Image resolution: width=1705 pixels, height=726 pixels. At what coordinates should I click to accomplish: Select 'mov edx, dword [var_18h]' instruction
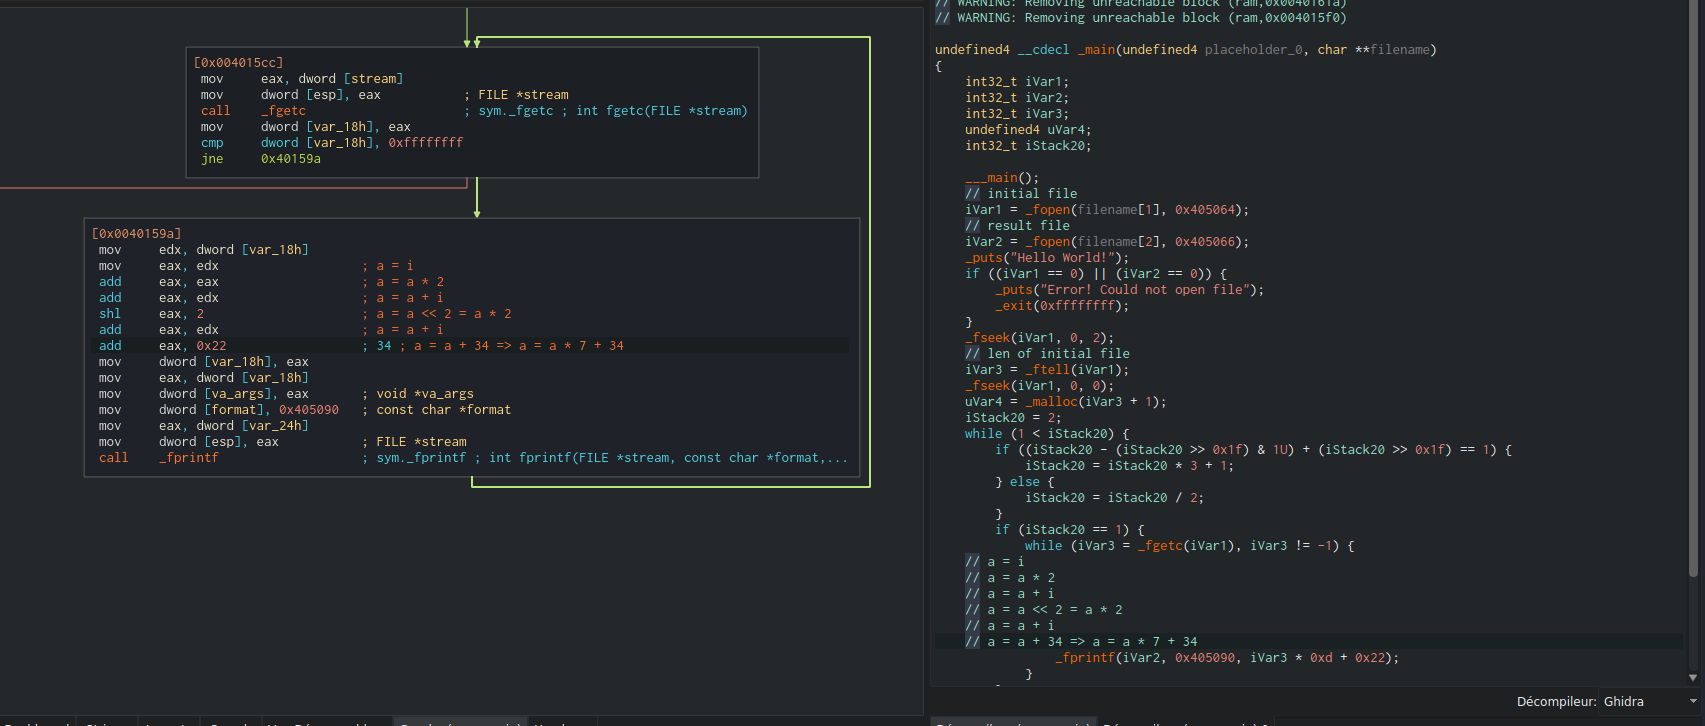(x=204, y=249)
